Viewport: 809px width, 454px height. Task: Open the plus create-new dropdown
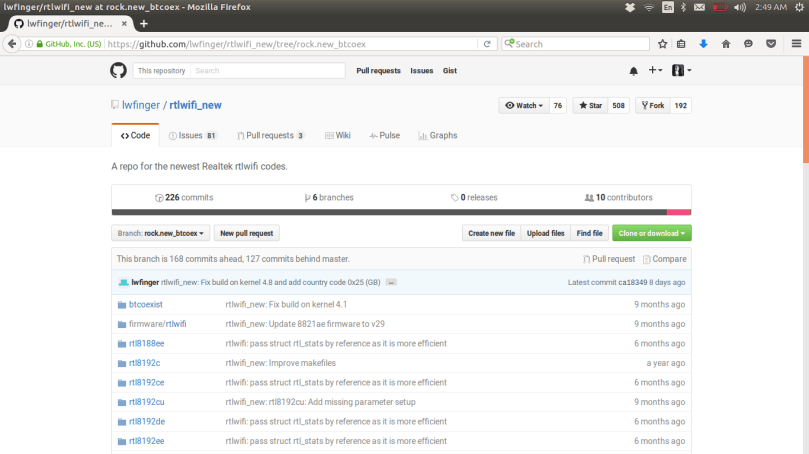coord(655,70)
